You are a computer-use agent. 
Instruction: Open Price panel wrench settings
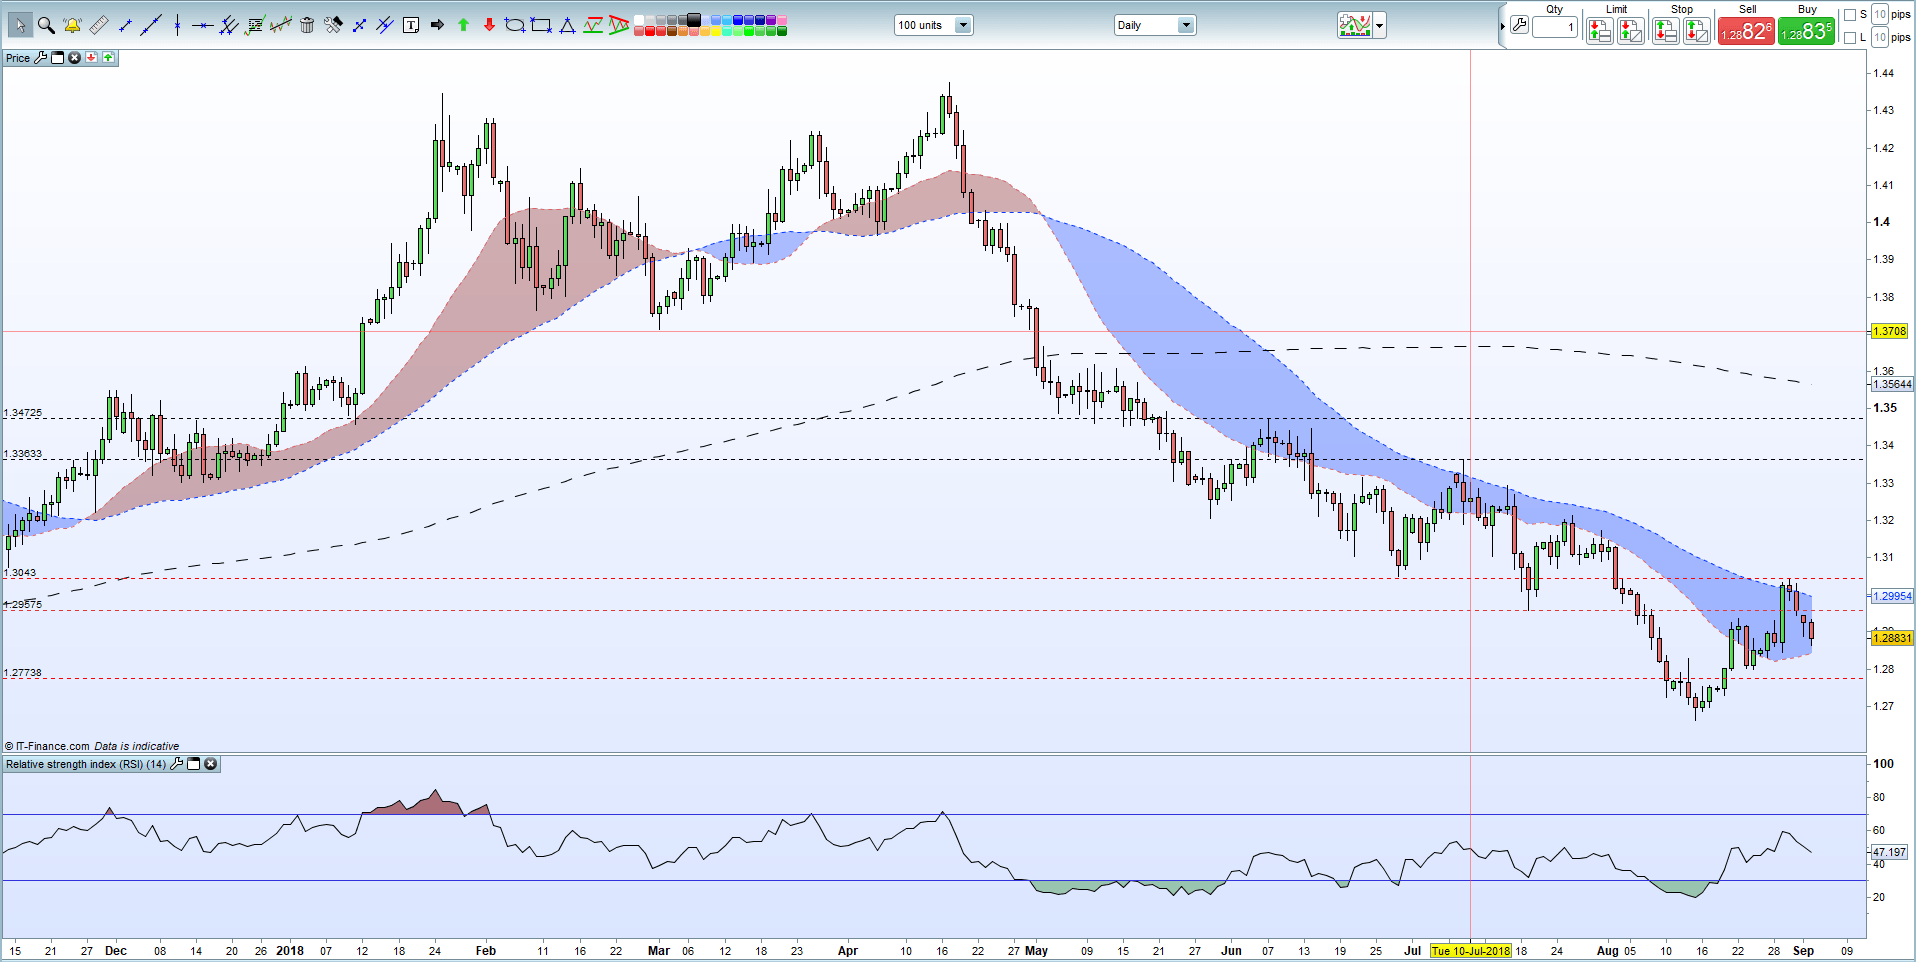(x=41, y=58)
